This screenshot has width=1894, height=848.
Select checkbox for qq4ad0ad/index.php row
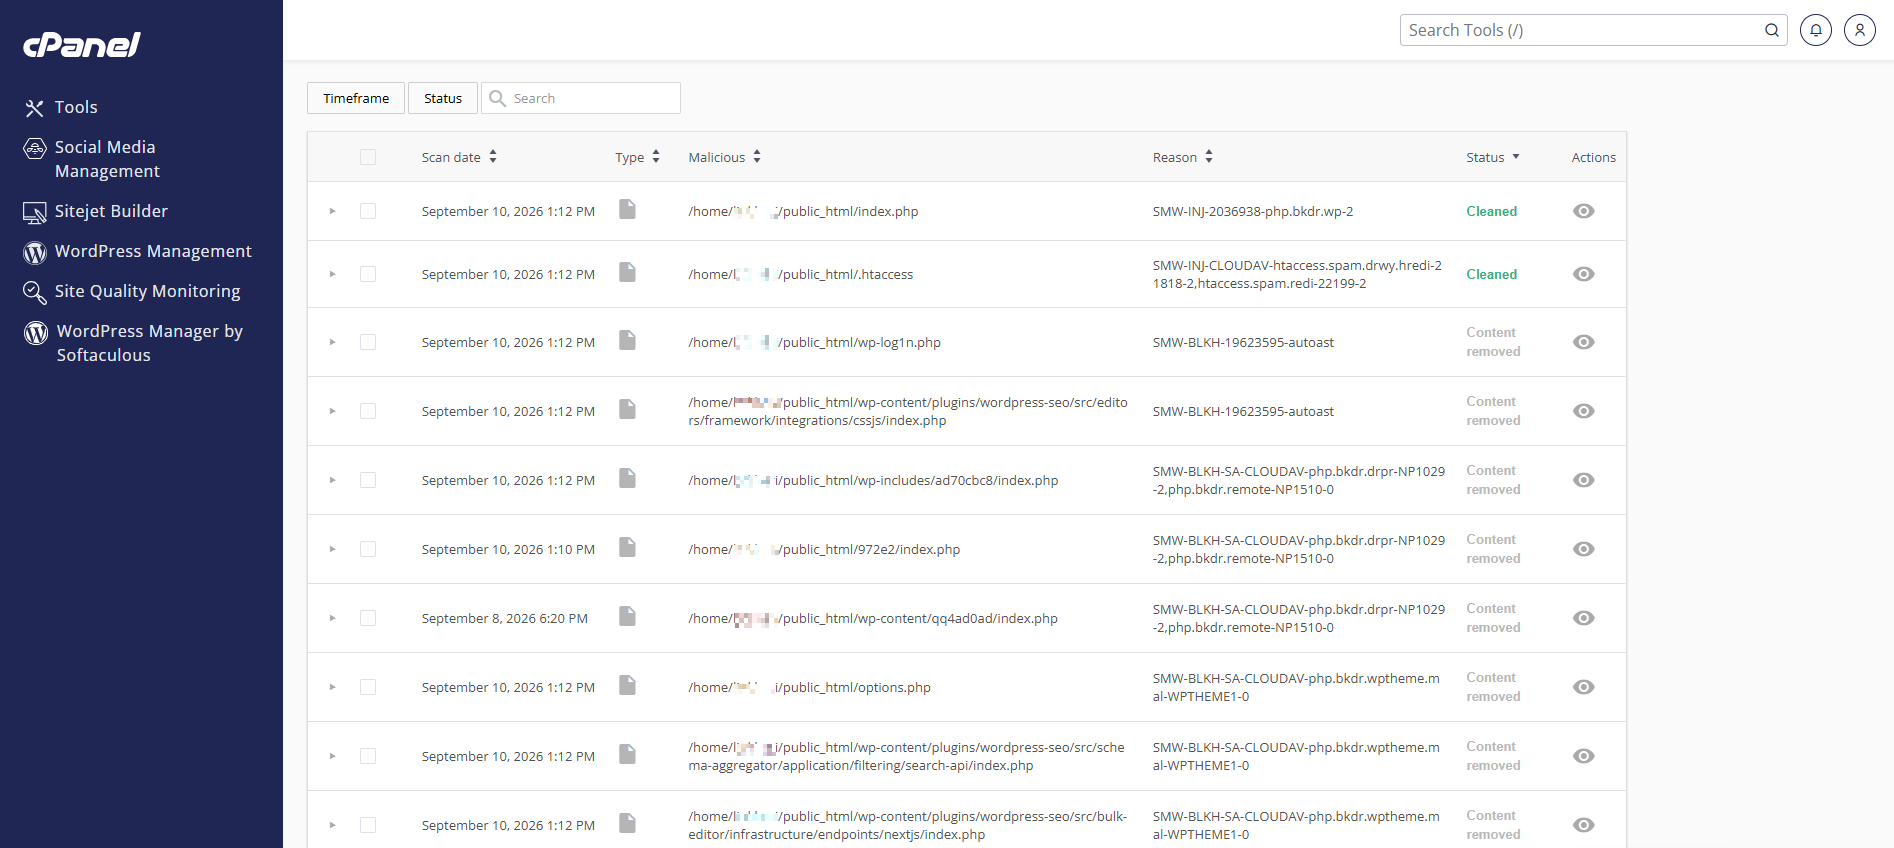pos(368,618)
